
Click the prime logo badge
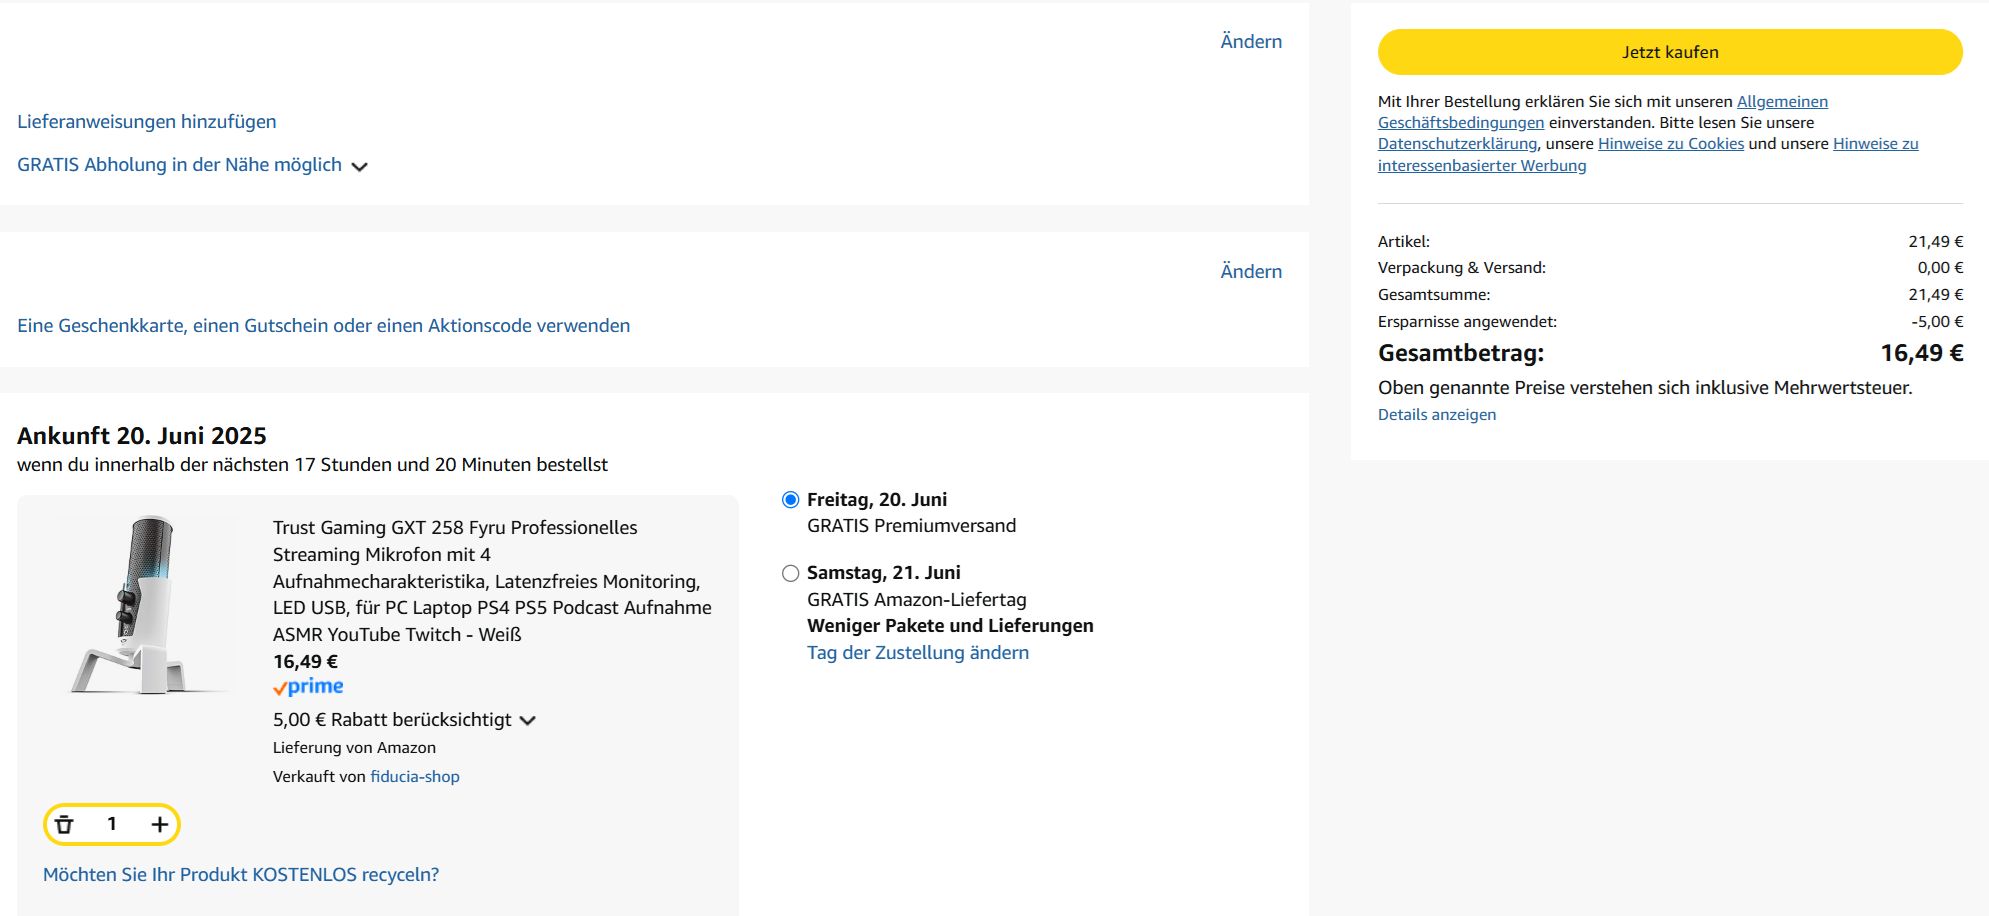(308, 687)
